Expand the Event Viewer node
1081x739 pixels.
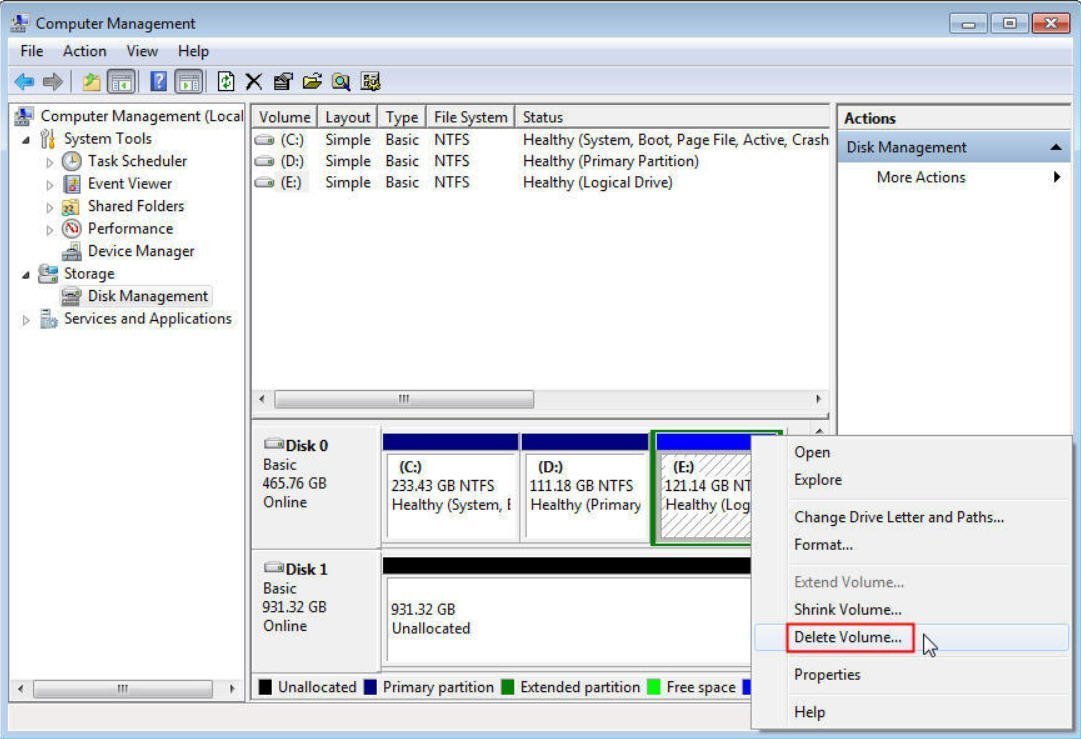(x=50, y=185)
